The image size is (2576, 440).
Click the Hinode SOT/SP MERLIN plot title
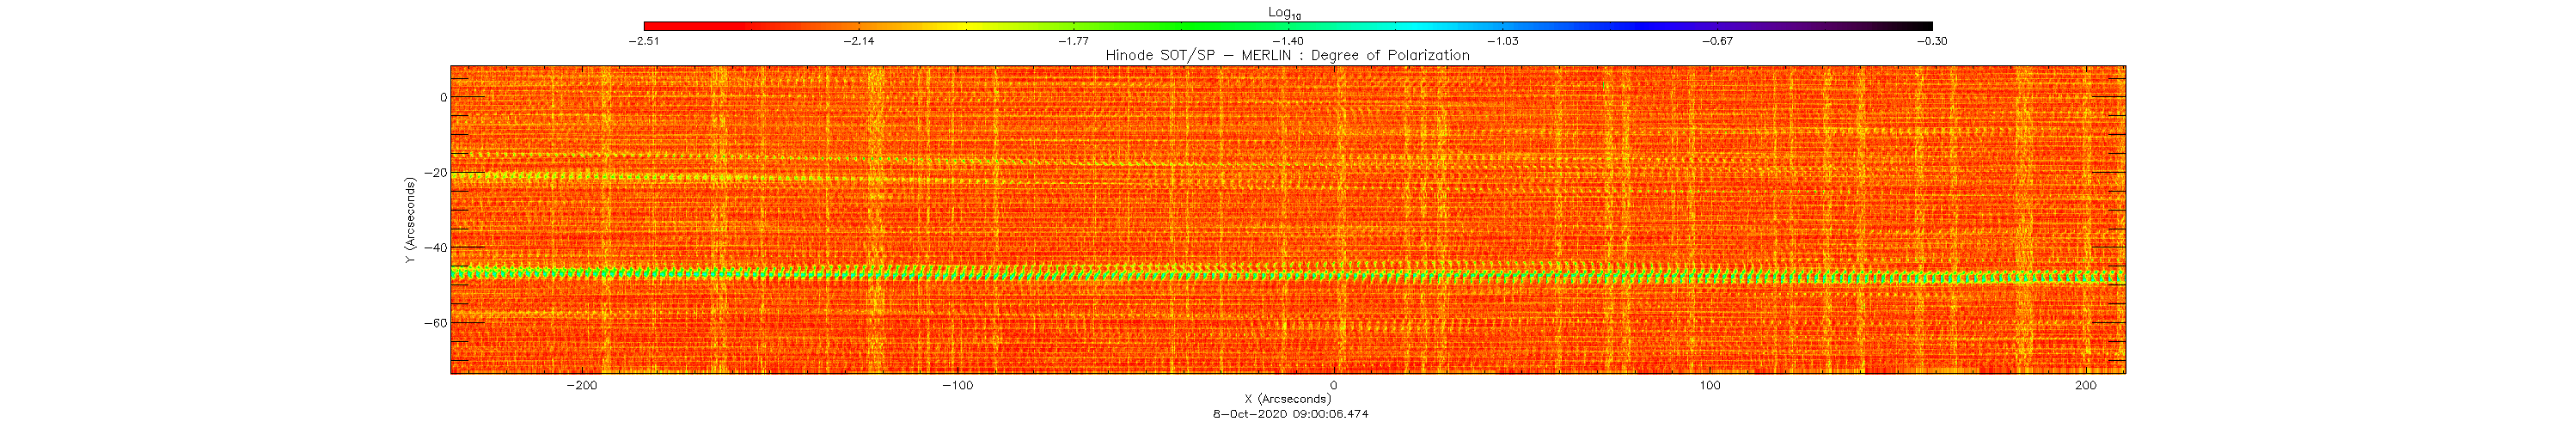click(1287, 56)
